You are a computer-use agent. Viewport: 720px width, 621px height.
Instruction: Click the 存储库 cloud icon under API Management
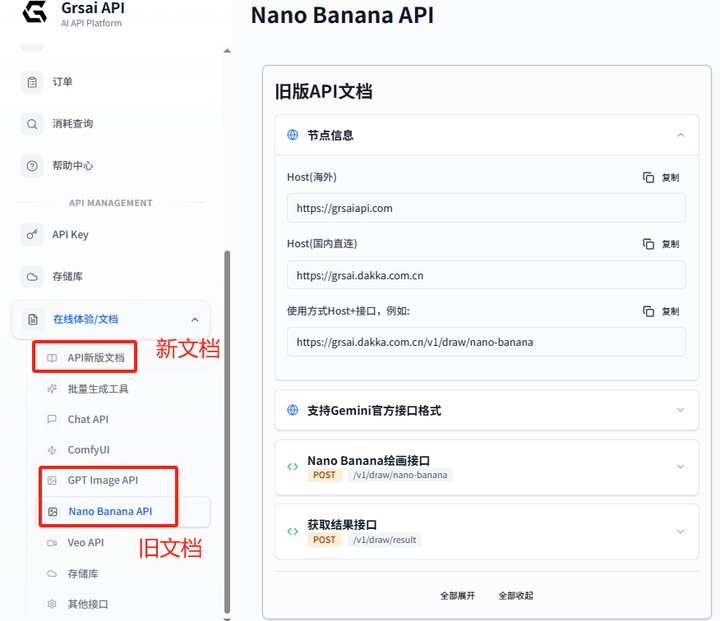32,277
